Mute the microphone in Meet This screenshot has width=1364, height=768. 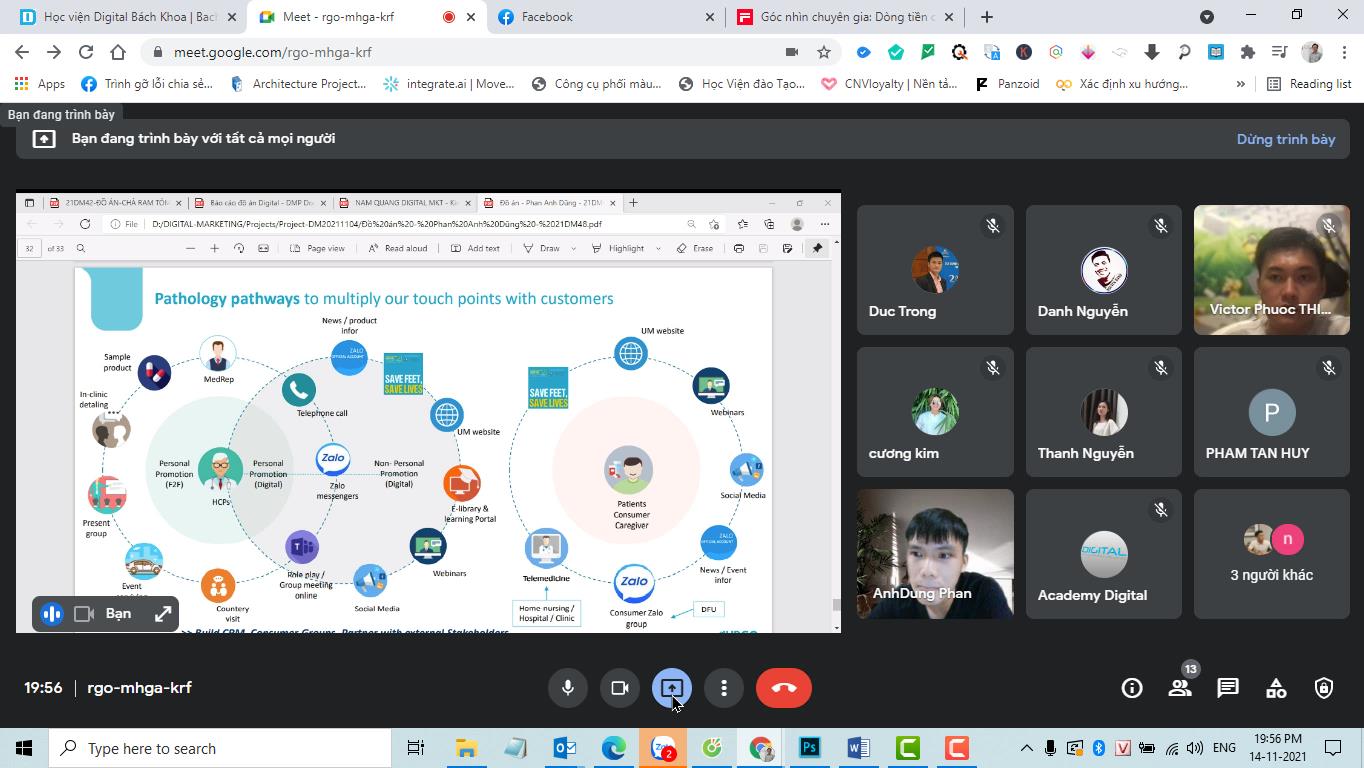coord(567,688)
